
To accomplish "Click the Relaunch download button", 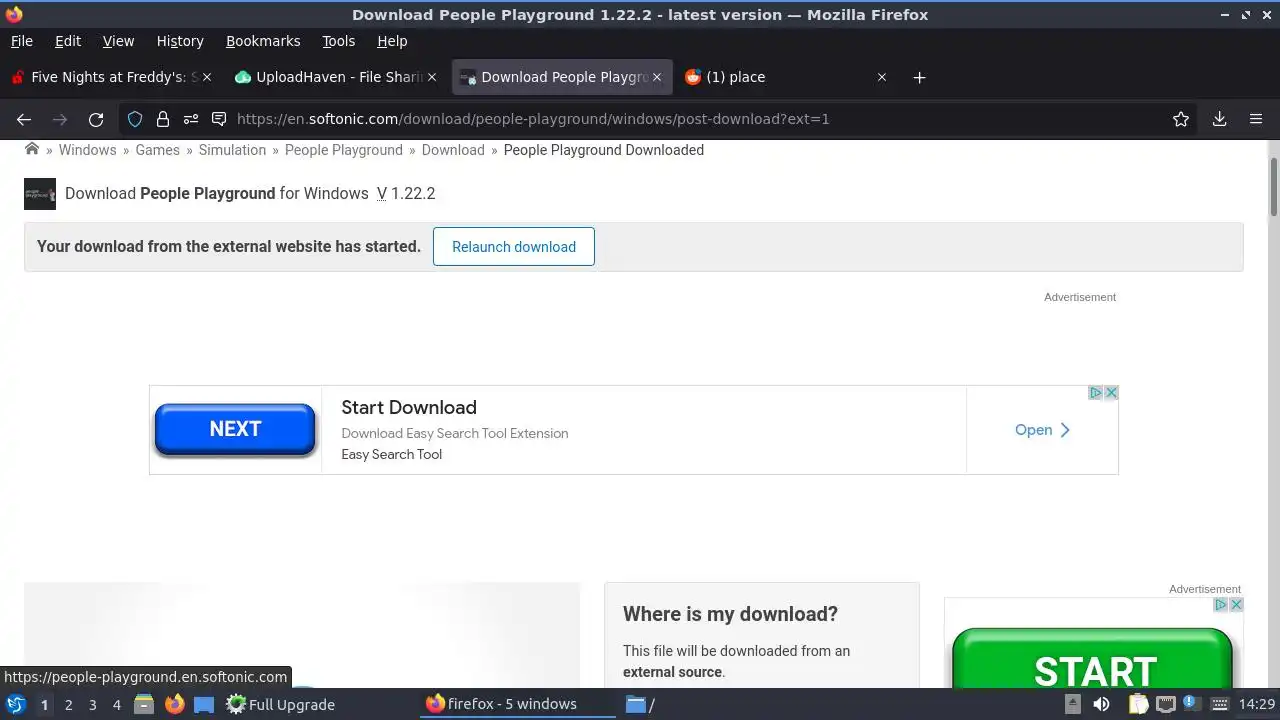I will pyautogui.click(x=514, y=247).
